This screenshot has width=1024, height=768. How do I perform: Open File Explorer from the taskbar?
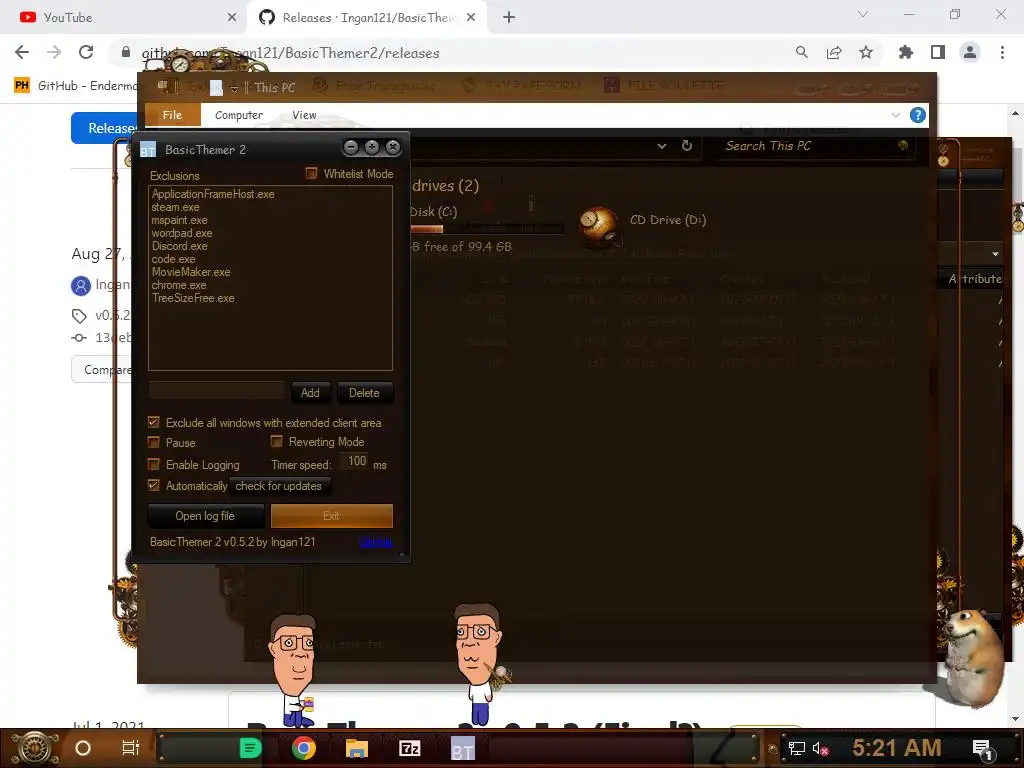357,748
